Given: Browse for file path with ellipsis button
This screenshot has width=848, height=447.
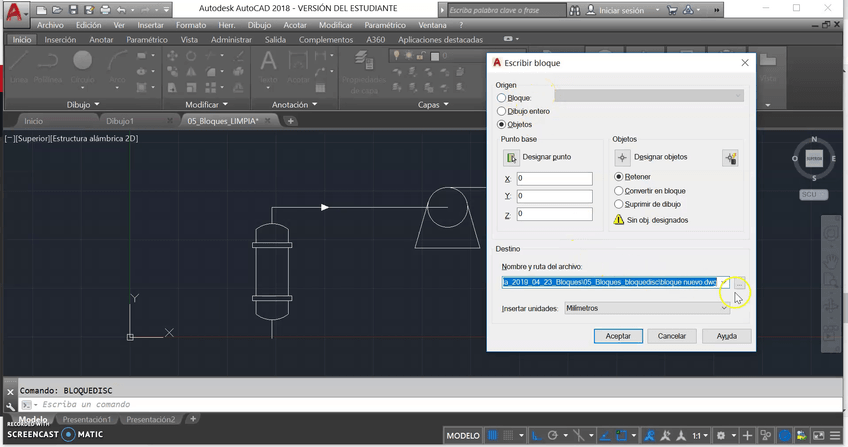Looking at the screenshot, I should pos(740,283).
